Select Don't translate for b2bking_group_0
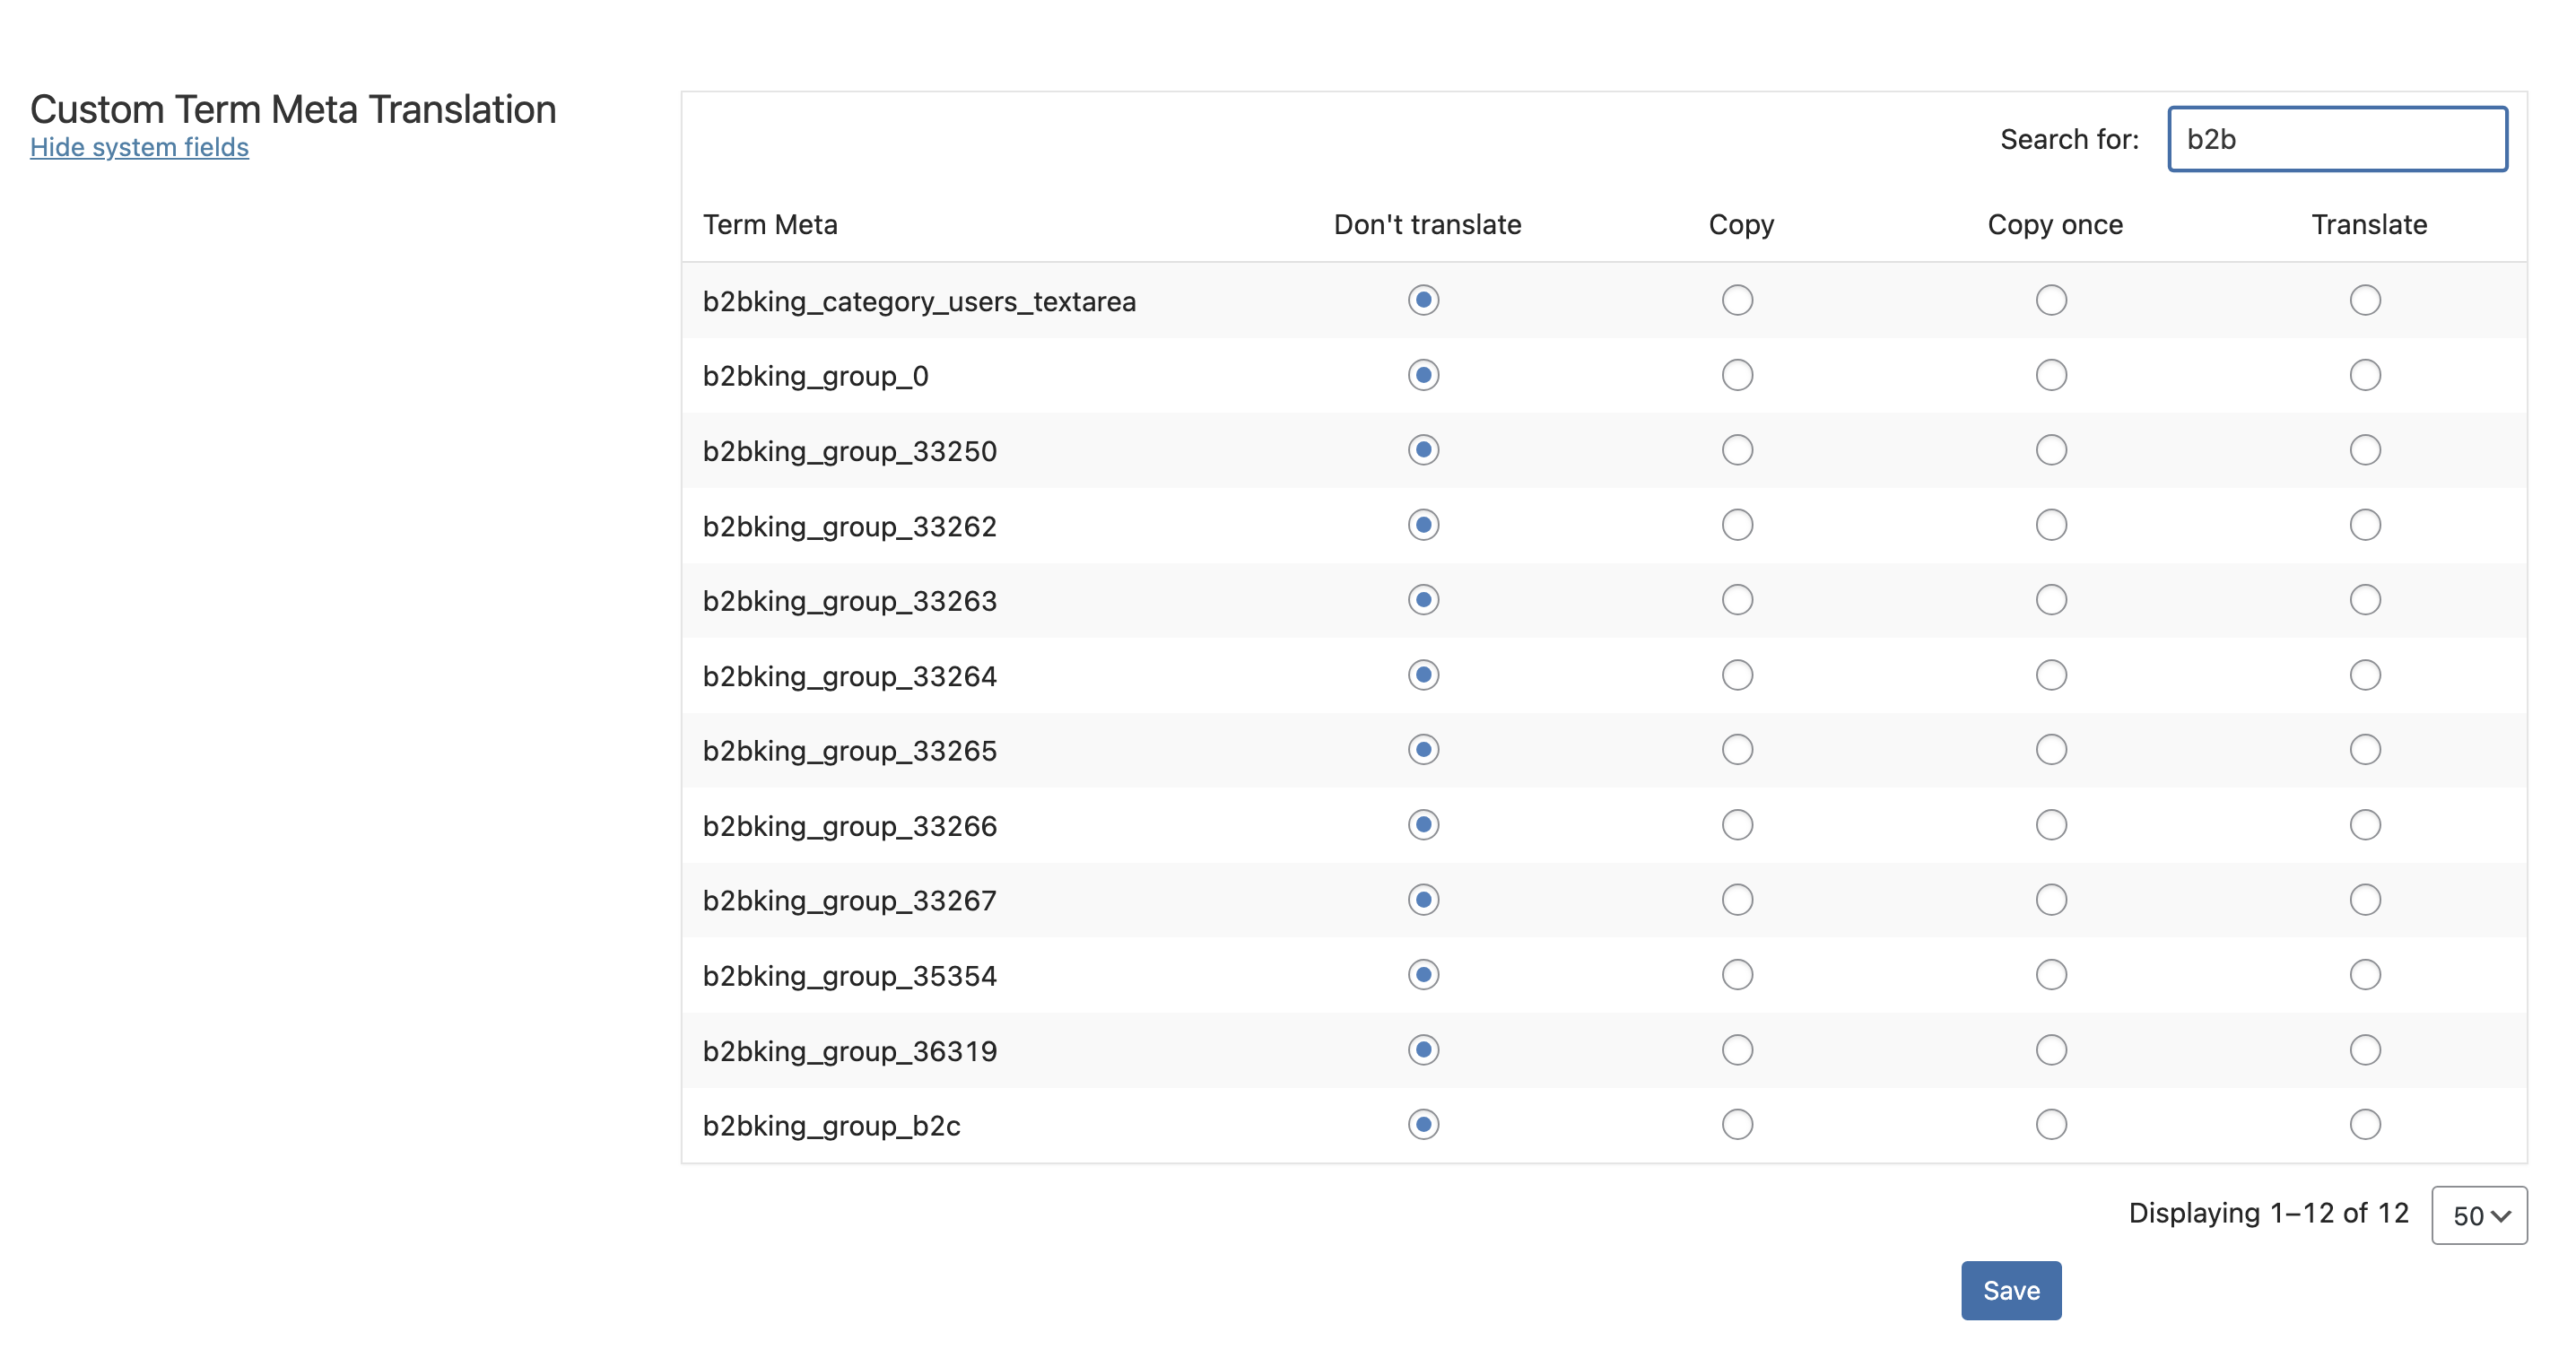Image resolution: width=2576 pixels, height=1358 pixels. point(1424,375)
